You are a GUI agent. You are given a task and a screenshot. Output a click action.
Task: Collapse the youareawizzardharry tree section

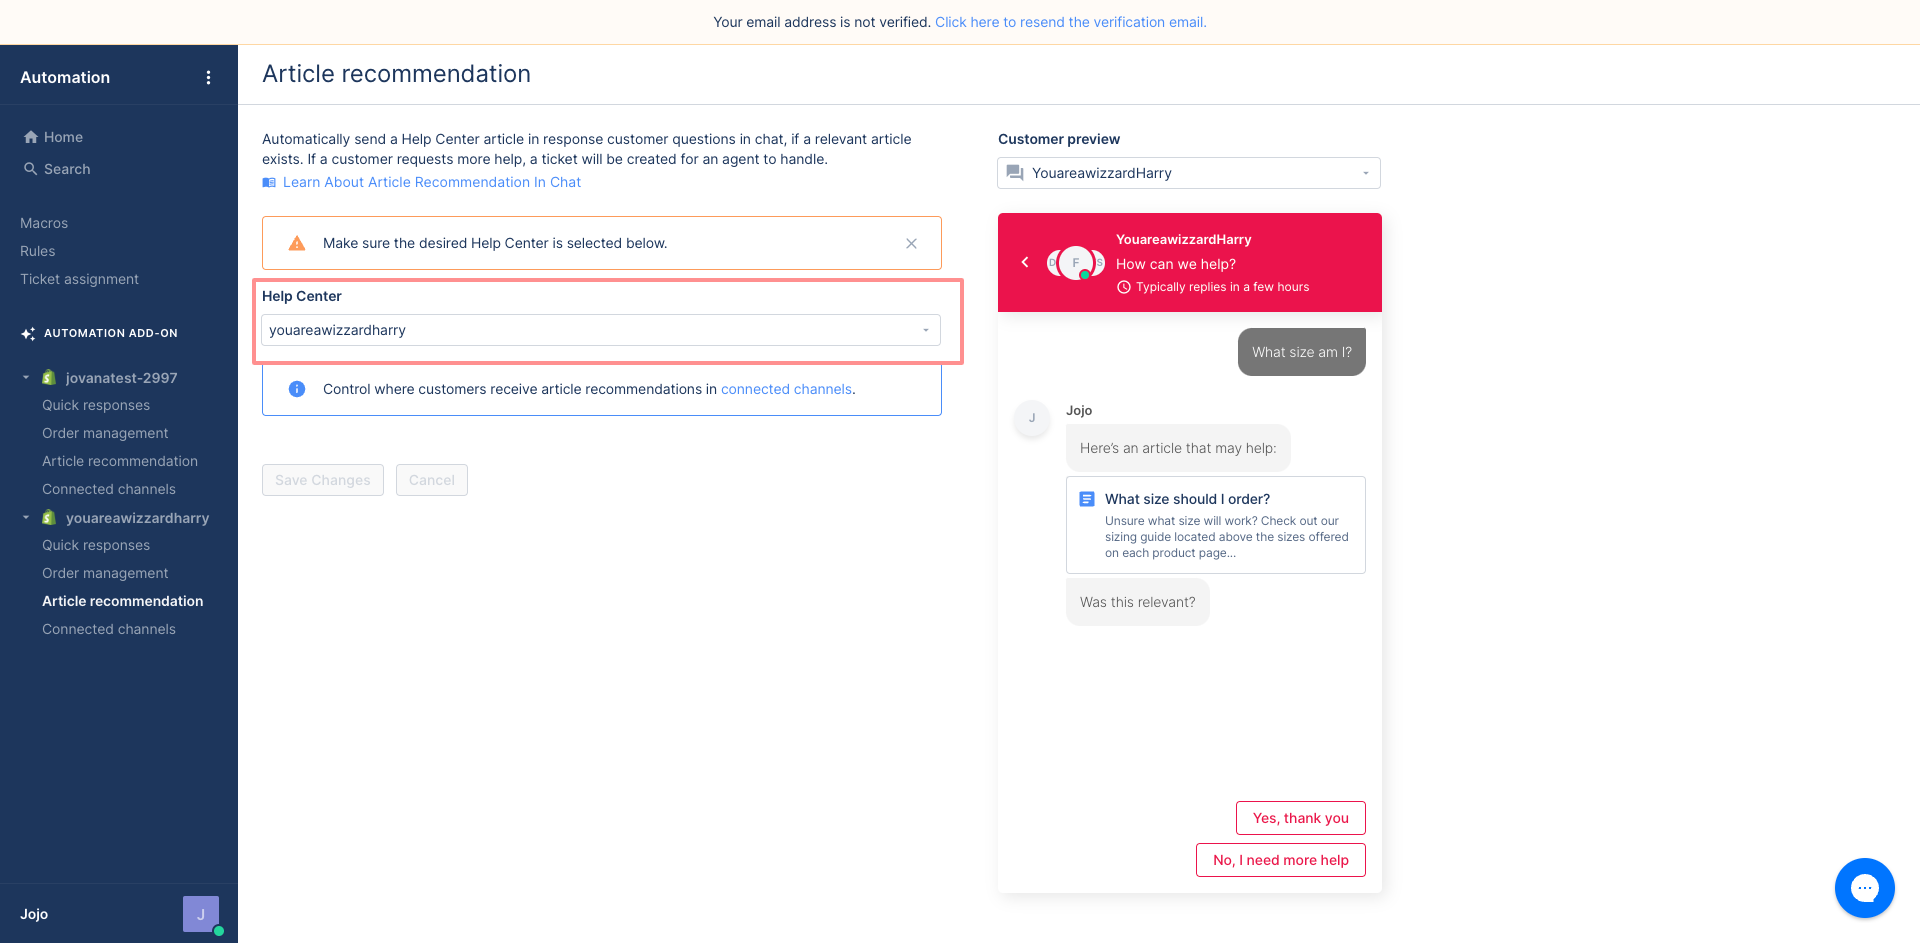(26, 517)
